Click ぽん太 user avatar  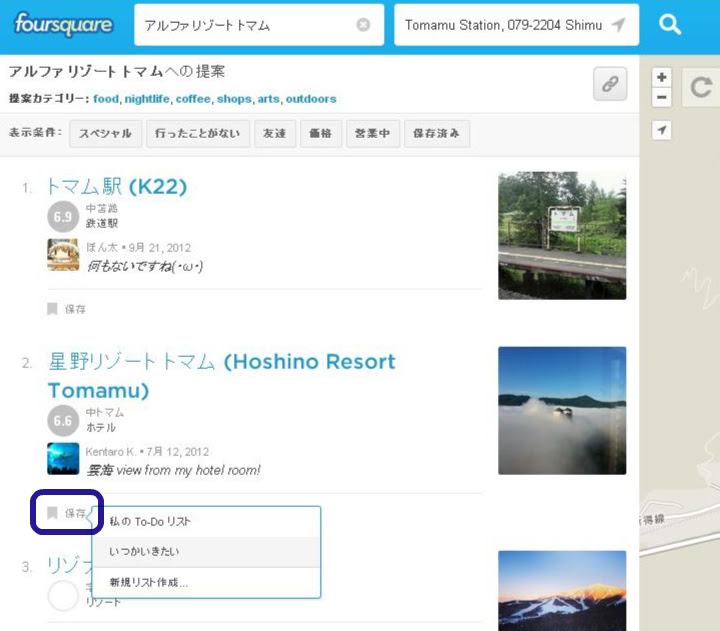(63, 255)
